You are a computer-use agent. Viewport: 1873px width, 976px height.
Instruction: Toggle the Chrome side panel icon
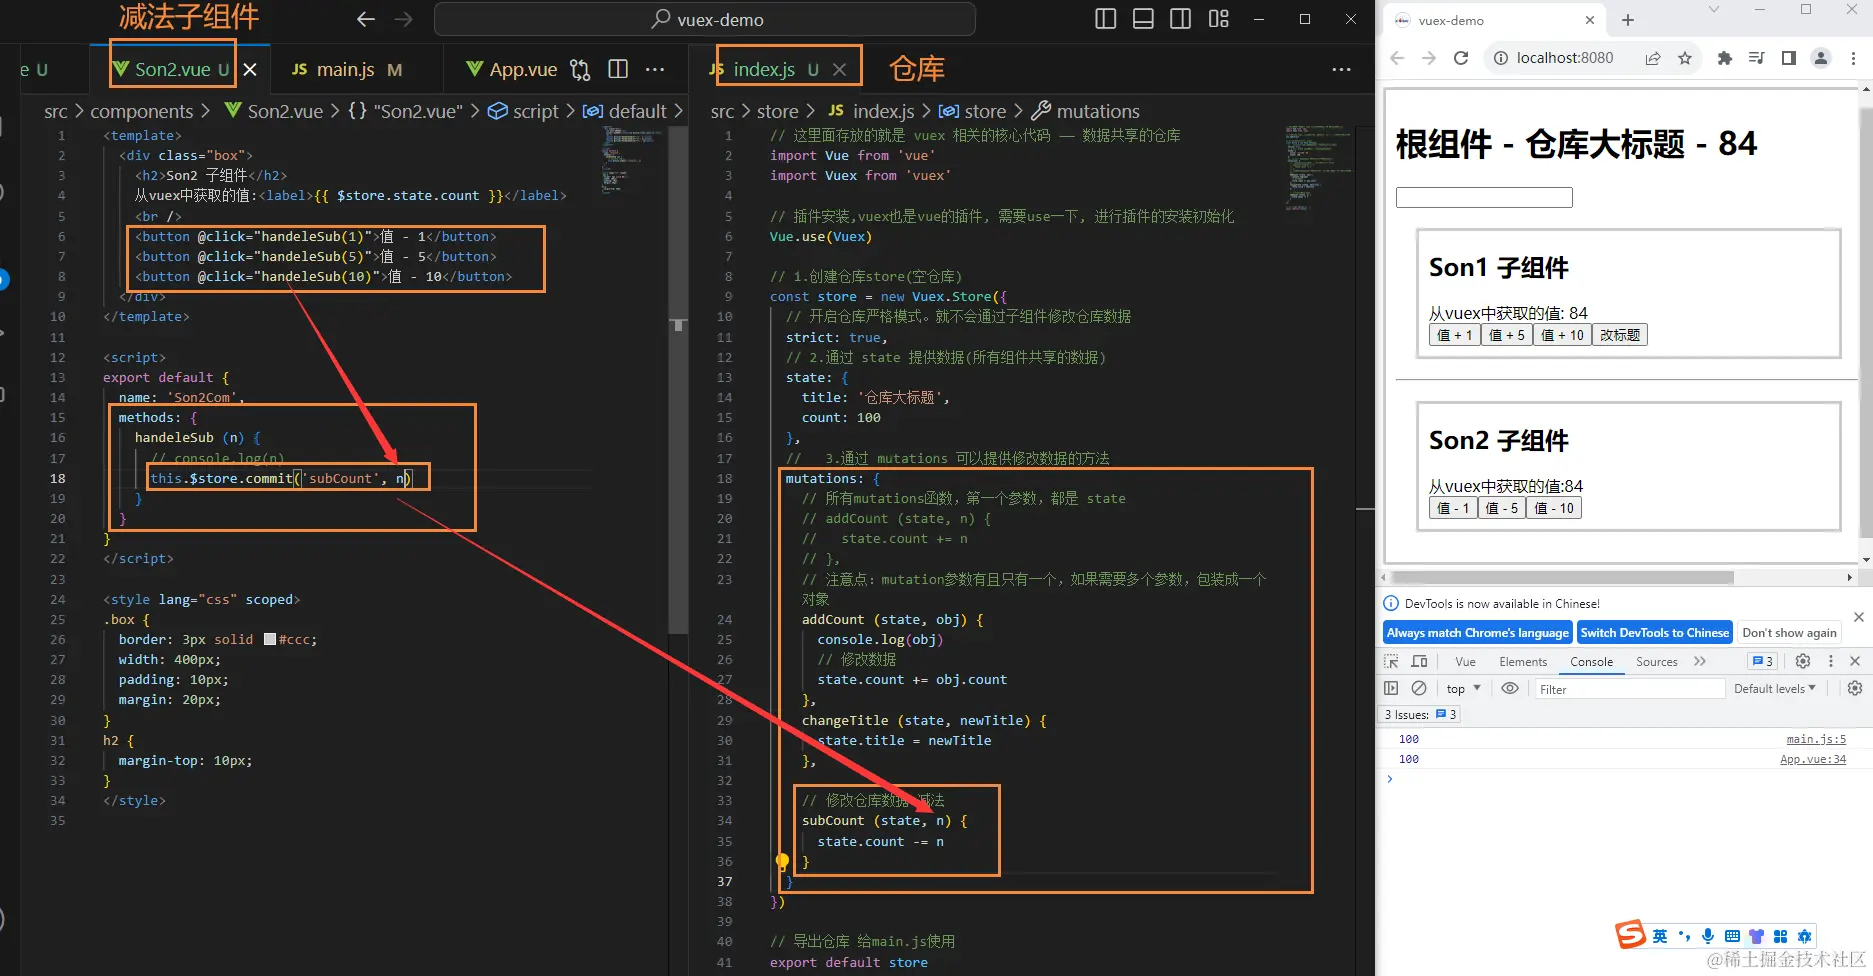coord(1789,58)
